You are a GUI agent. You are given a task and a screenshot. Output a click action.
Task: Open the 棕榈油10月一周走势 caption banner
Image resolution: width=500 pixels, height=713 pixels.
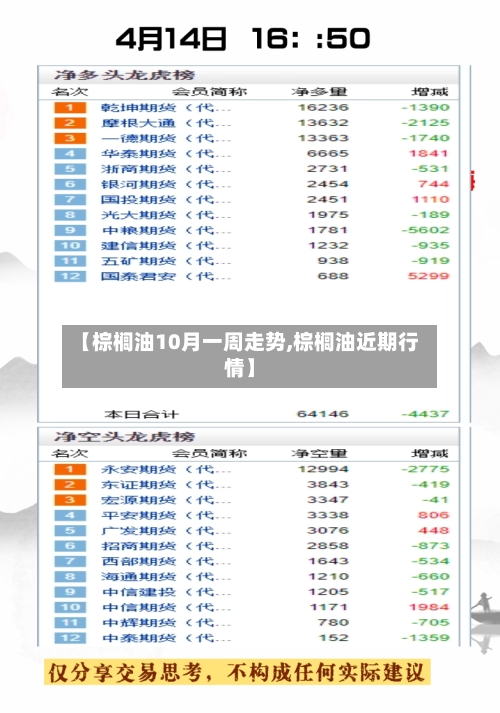click(250, 356)
